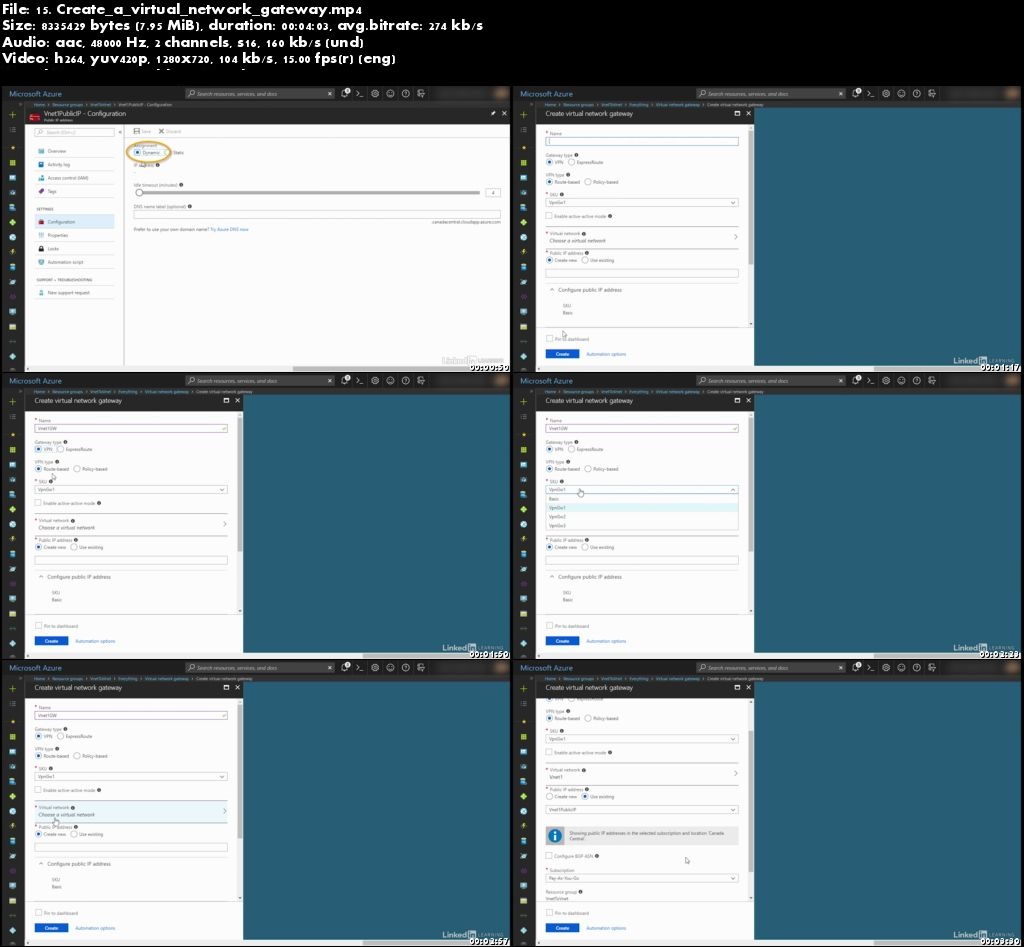Screen dimensions: 1024x947
Task: Open the Vnet1PublicIP dropdown in 00:03:30 frame
Action: click(x=642, y=809)
